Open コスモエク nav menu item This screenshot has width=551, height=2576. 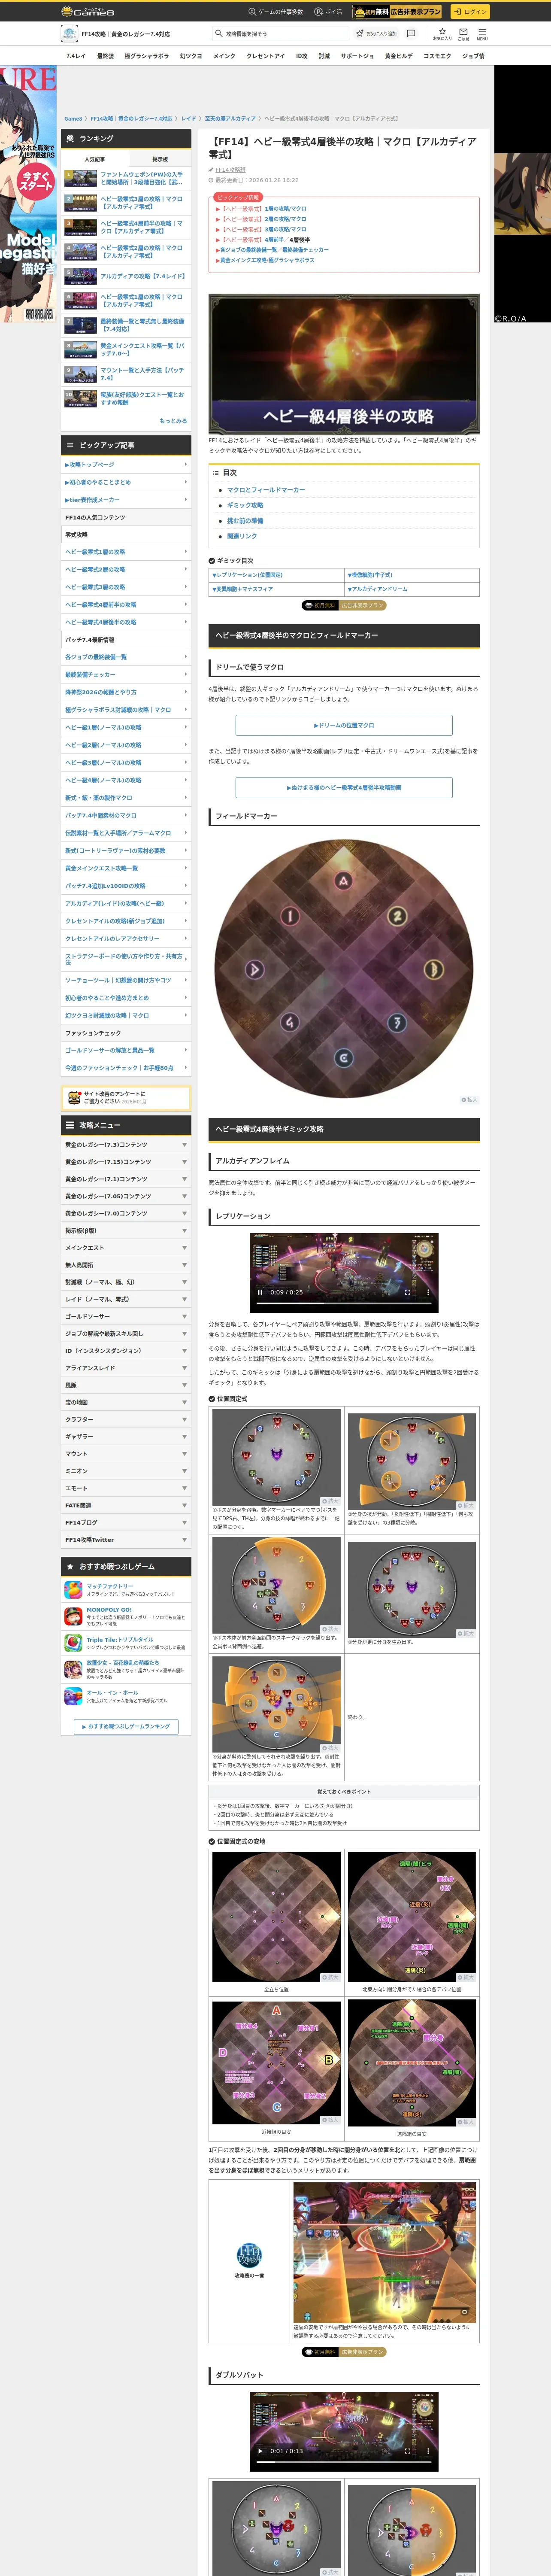[437, 56]
